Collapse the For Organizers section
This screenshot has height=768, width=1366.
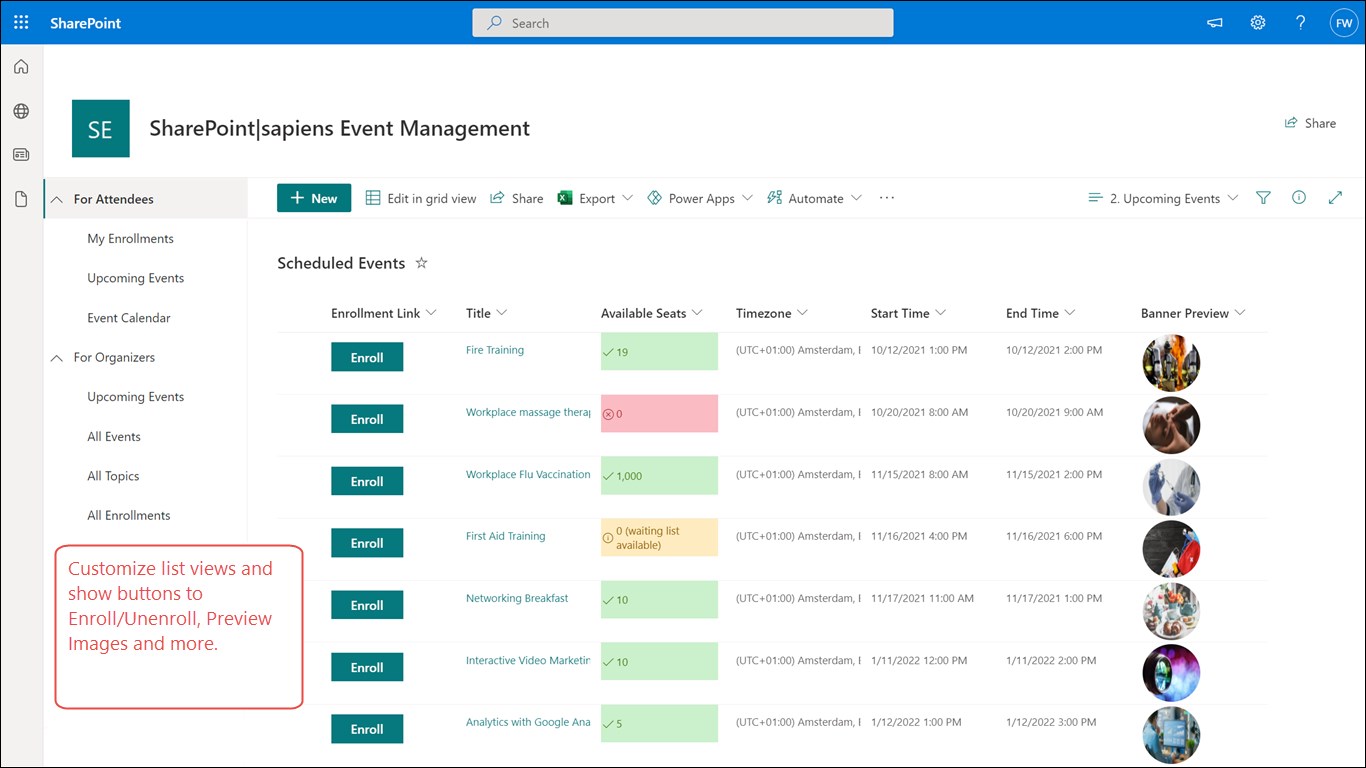click(57, 357)
